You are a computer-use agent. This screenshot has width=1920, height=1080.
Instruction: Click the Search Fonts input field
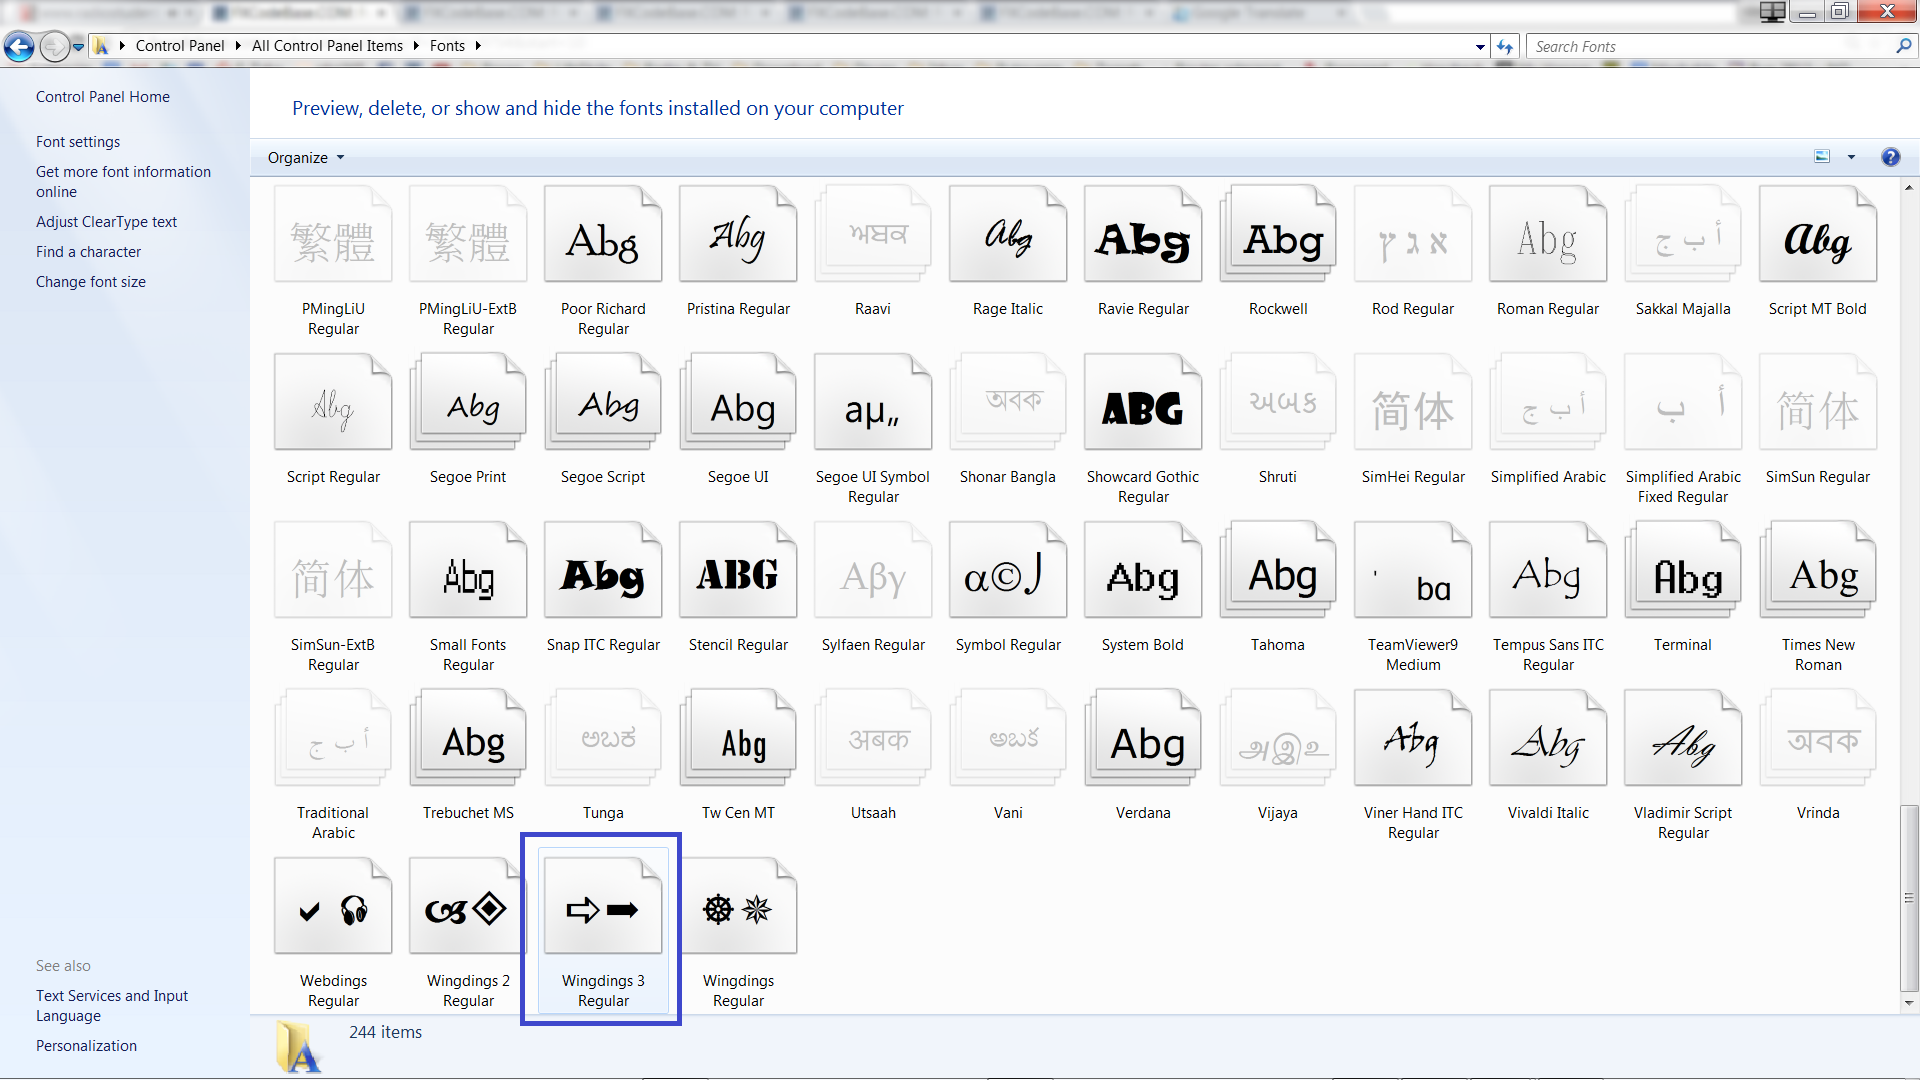click(1710, 46)
